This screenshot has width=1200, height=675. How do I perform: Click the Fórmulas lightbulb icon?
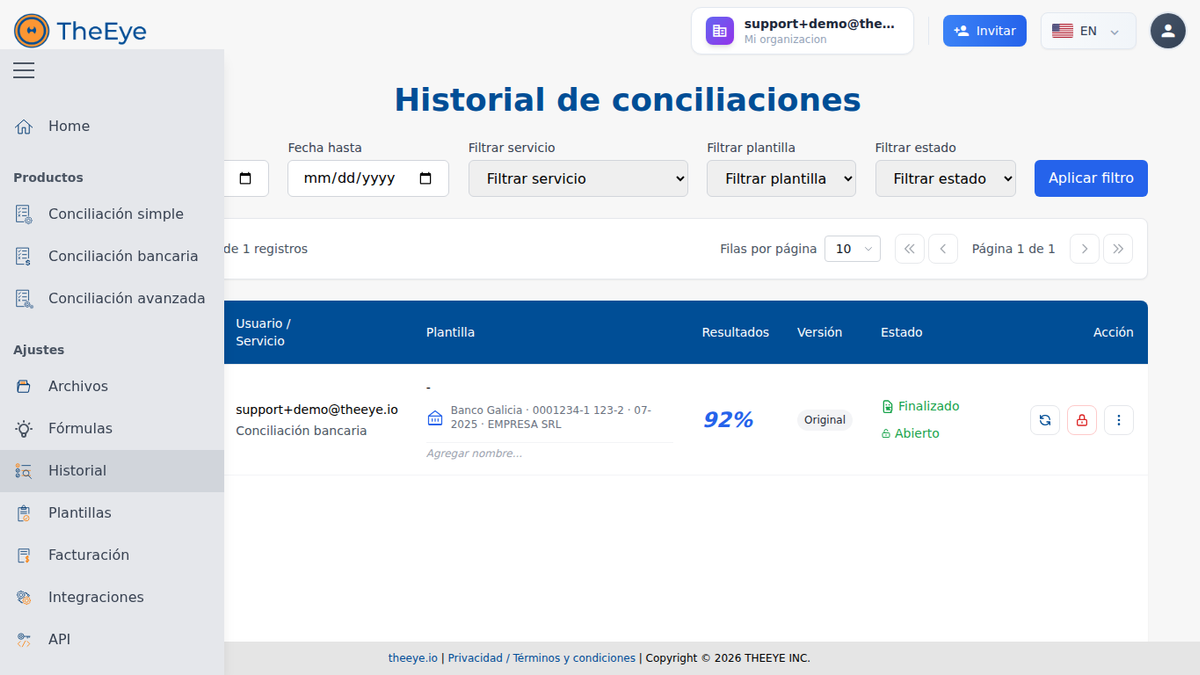[x=24, y=428]
